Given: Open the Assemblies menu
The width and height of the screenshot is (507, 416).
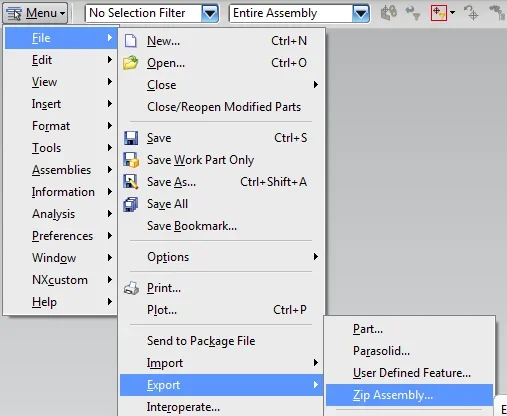Looking at the screenshot, I should pyautogui.click(x=61, y=170).
